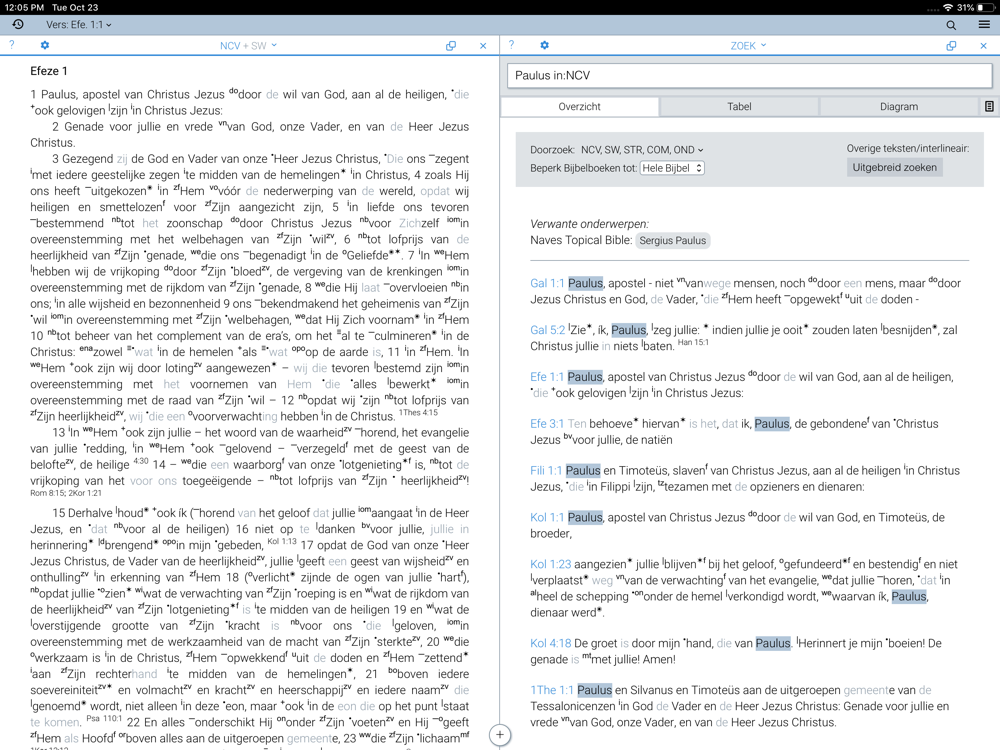The image size is (1000, 750).
Task: Open the 1The 1:1 result link
Action: coord(552,690)
